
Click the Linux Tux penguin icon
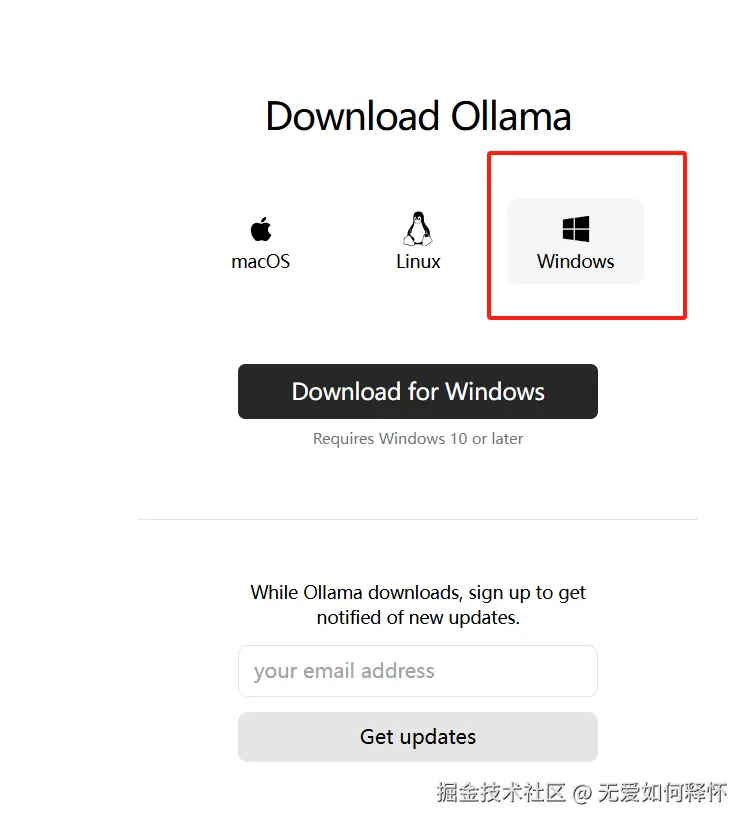click(x=418, y=228)
